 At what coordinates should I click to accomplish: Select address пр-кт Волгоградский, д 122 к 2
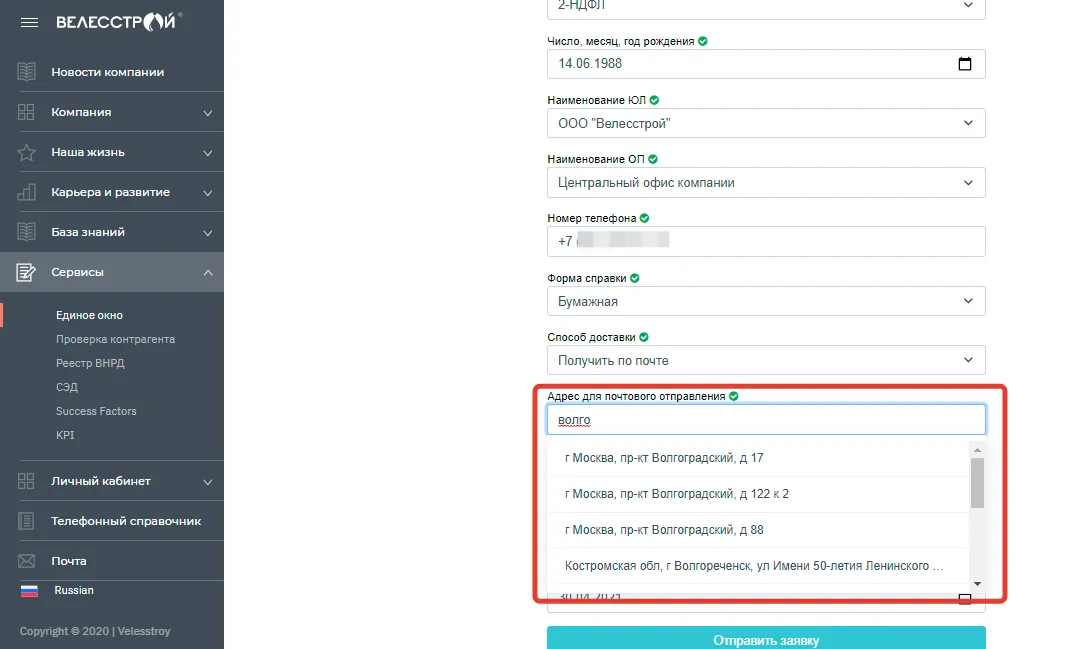676,494
